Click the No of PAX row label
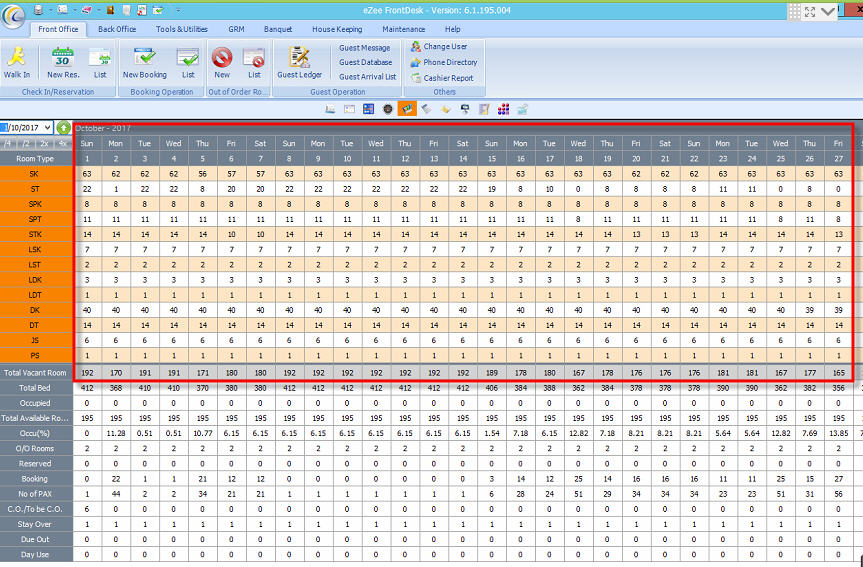This screenshot has width=863, height=567. (35, 494)
